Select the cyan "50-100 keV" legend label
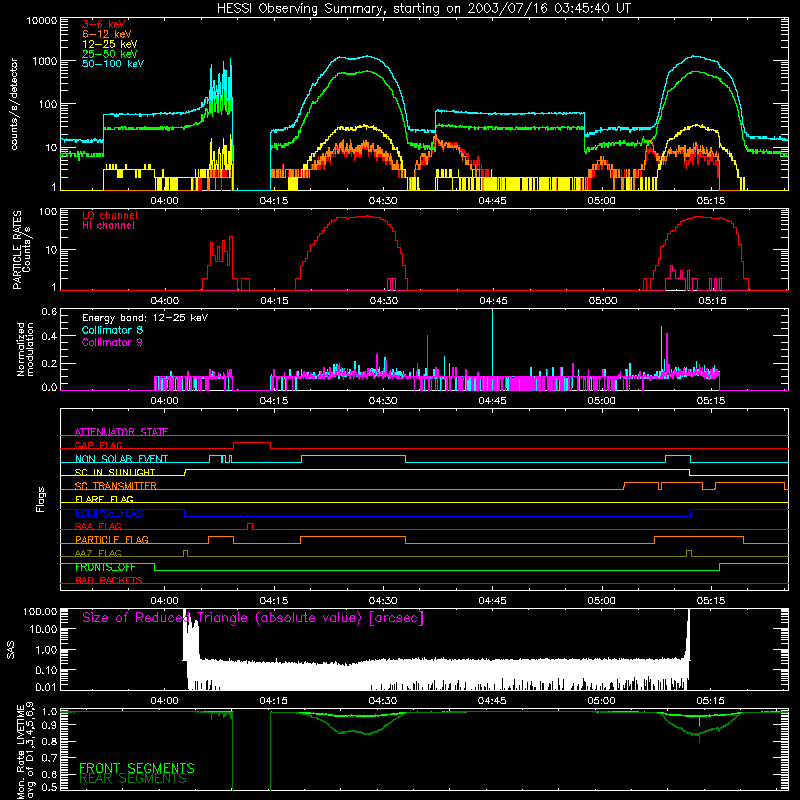This screenshot has width=800, height=800. coord(113,64)
